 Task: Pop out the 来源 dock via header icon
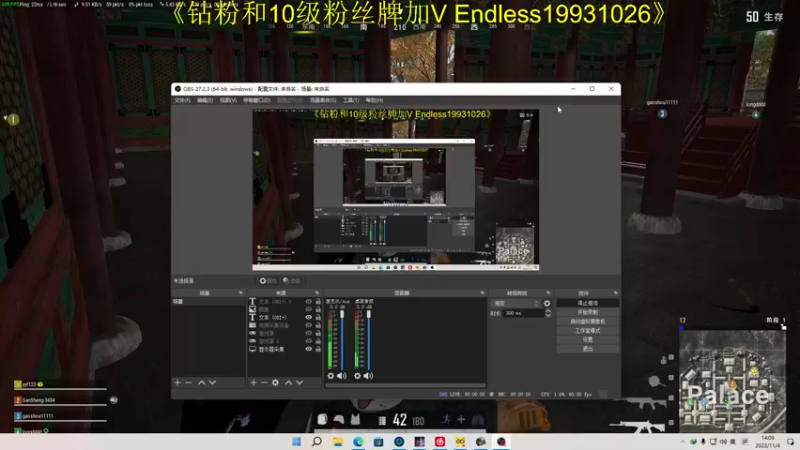[317, 293]
